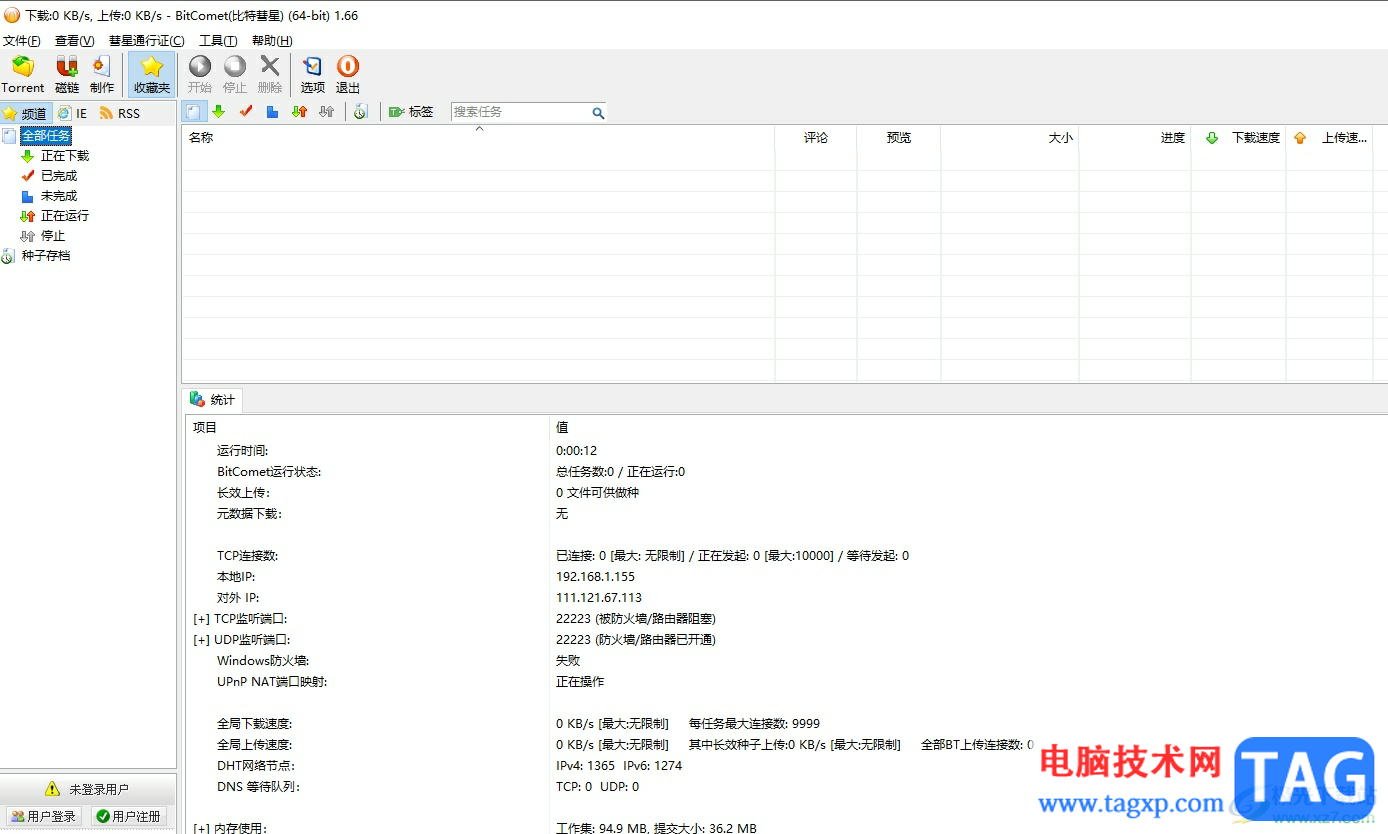Open the 查看(V) menu
The height and width of the screenshot is (834, 1388).
coord(75,41)
